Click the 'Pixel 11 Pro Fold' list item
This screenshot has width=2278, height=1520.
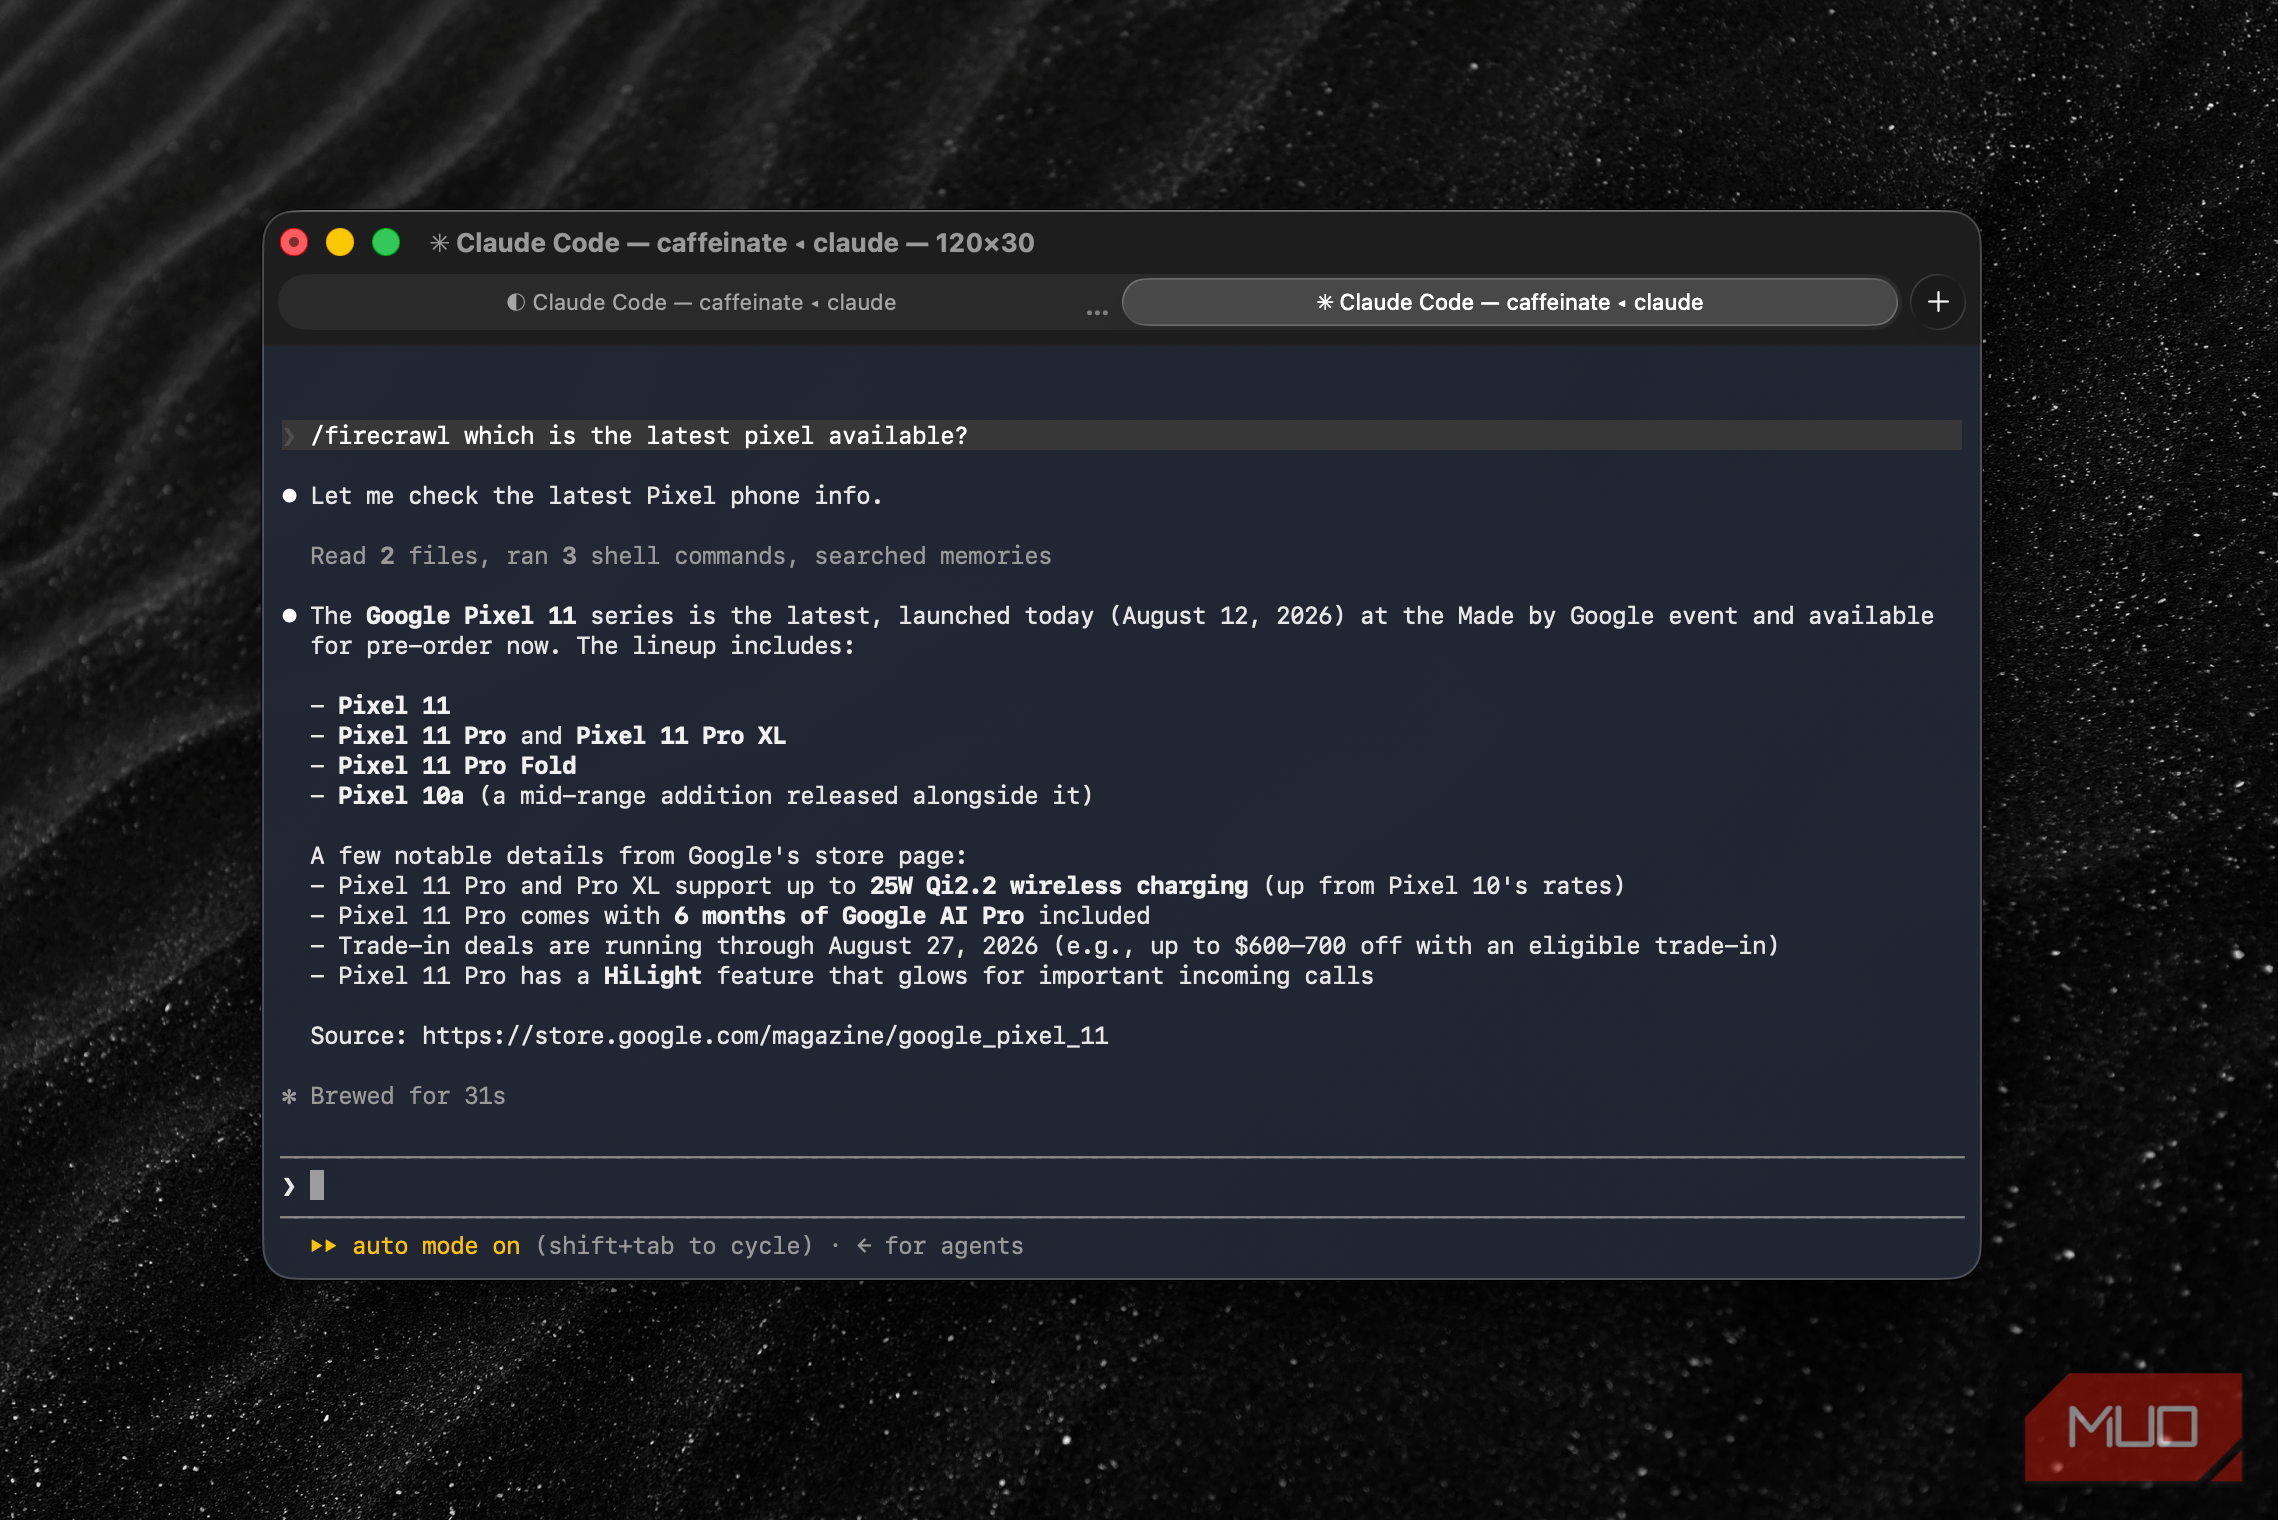457,766
